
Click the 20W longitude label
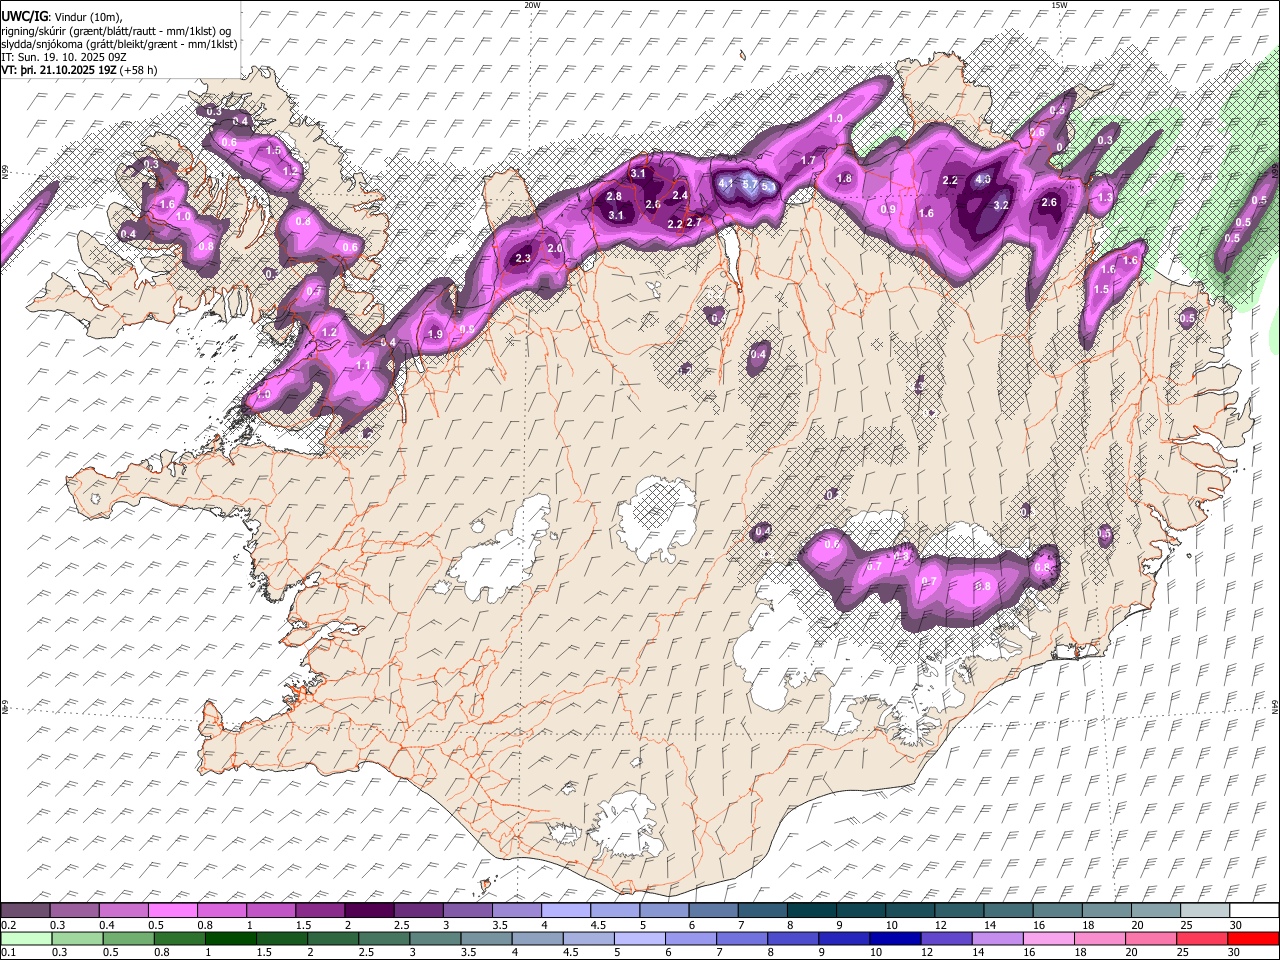coord(532,5)
